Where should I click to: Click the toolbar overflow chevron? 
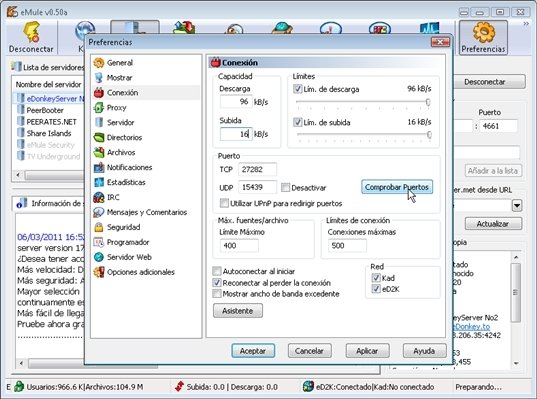click(526, 24)
